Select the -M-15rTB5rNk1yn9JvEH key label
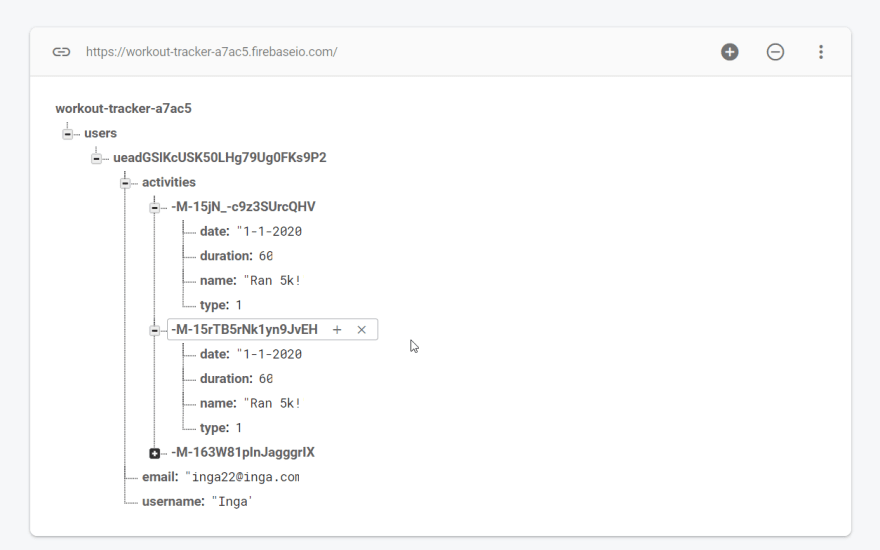Viewport: 880px width, 550px height. click(x=244, y=329)
